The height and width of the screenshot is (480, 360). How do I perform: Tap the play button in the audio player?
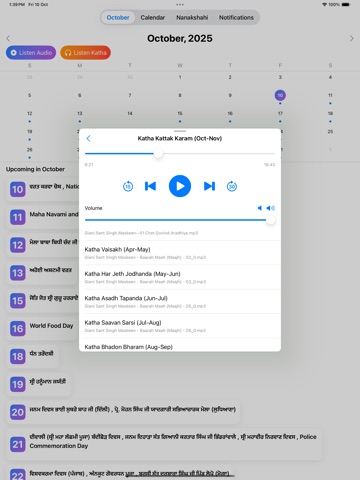[x=180, y=186]
